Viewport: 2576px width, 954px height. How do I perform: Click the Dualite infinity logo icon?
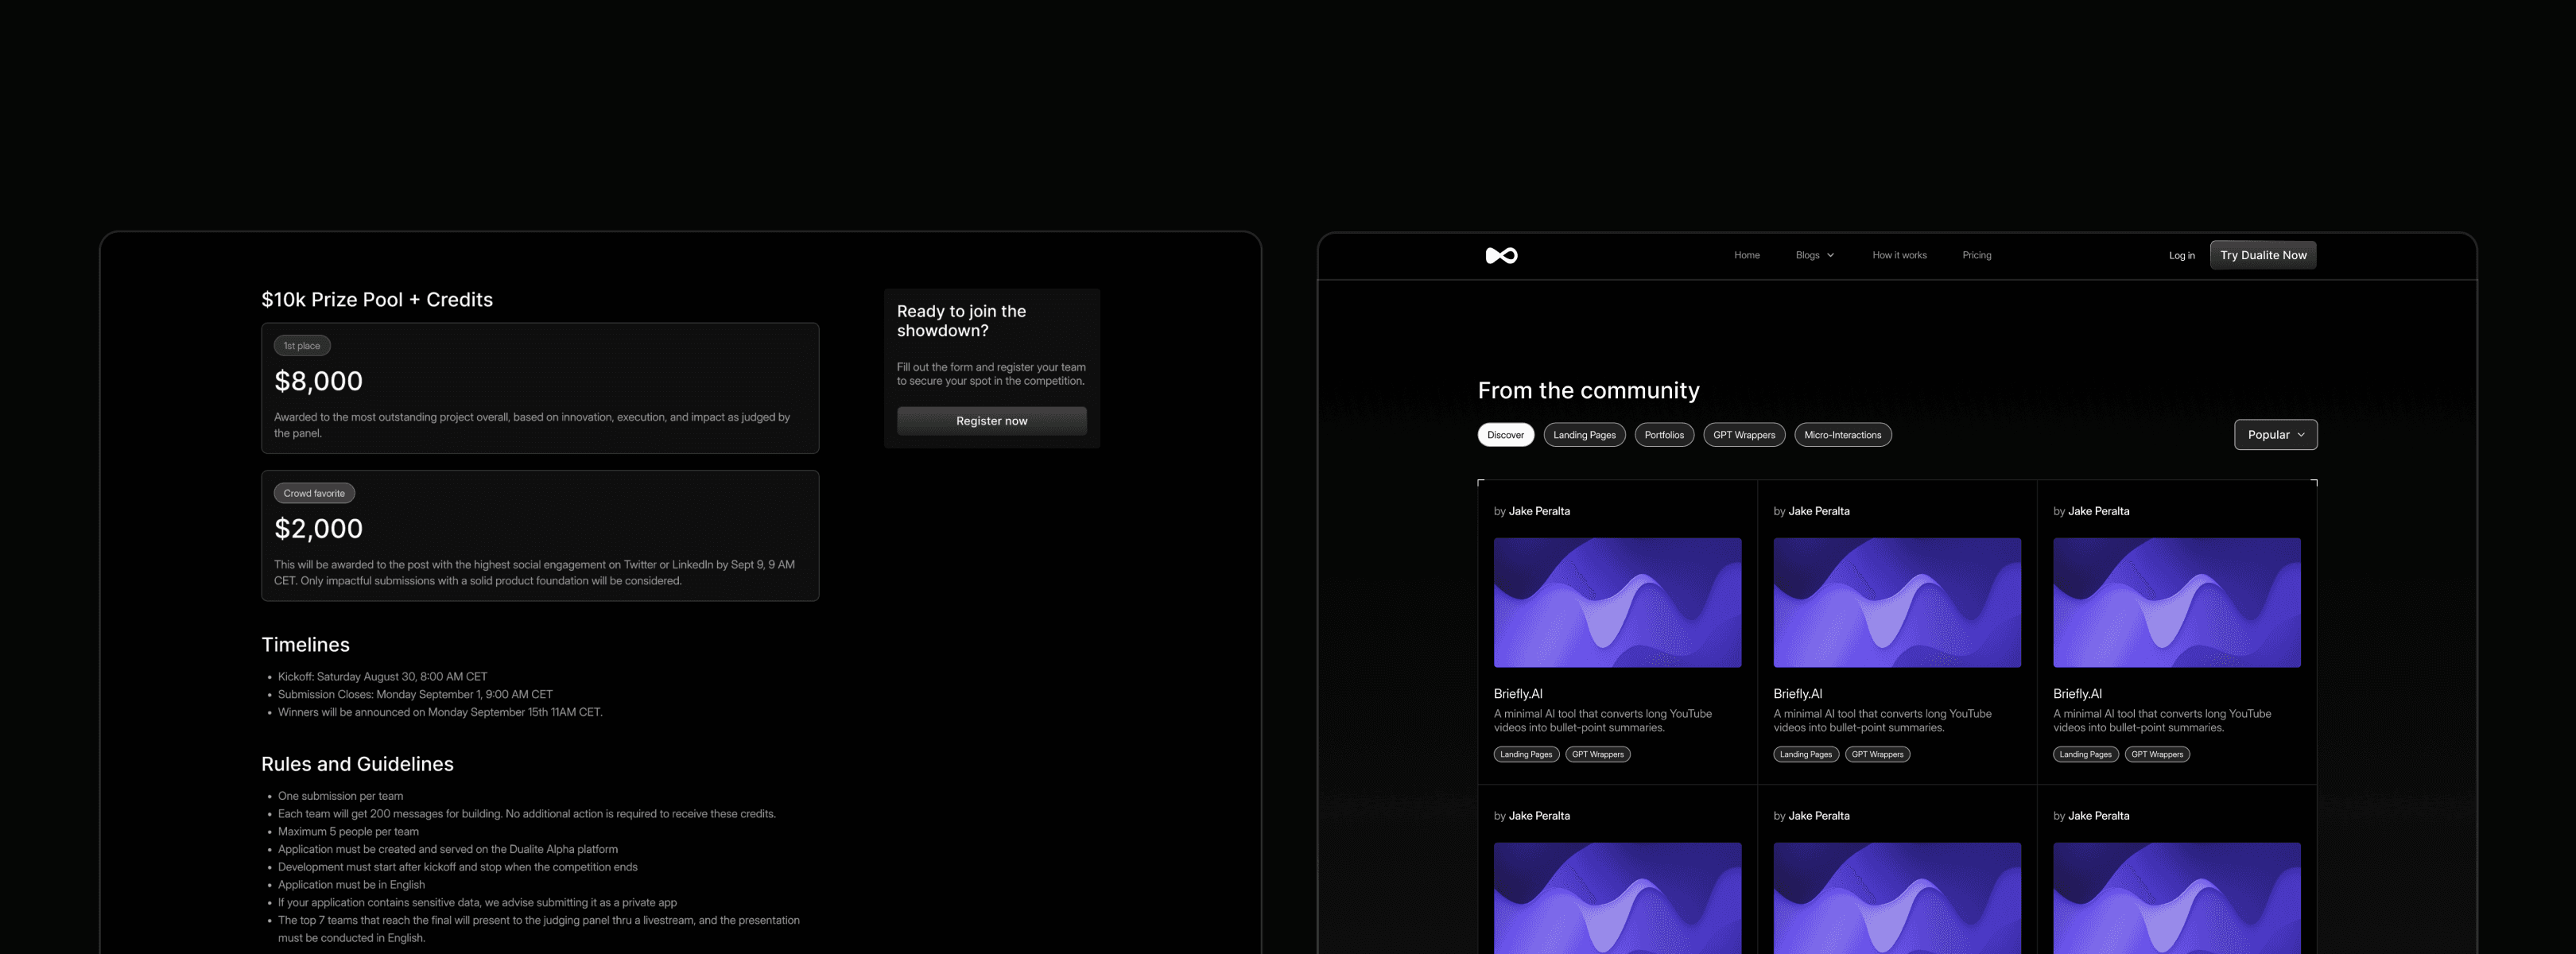click(x=1501, y=256)
